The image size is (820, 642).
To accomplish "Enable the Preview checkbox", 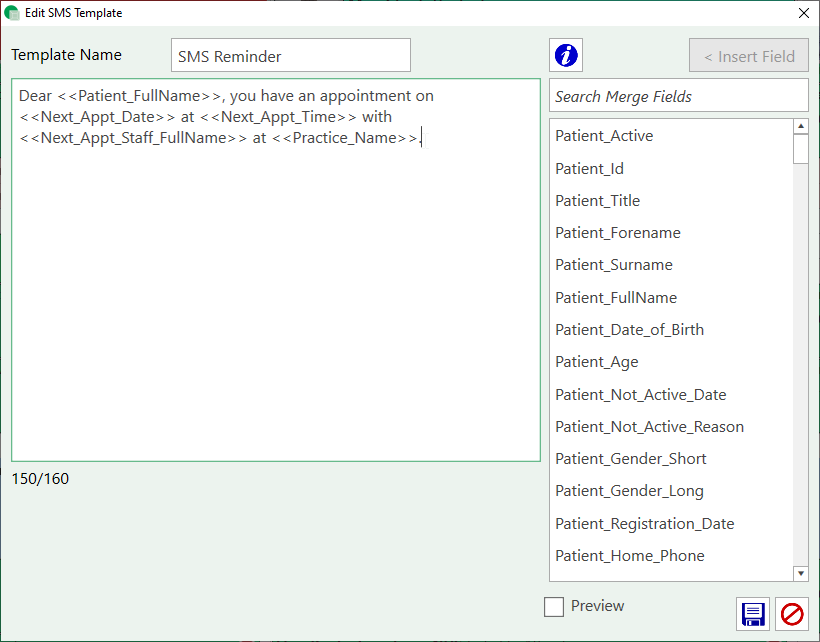I will [x=554, y=606].
